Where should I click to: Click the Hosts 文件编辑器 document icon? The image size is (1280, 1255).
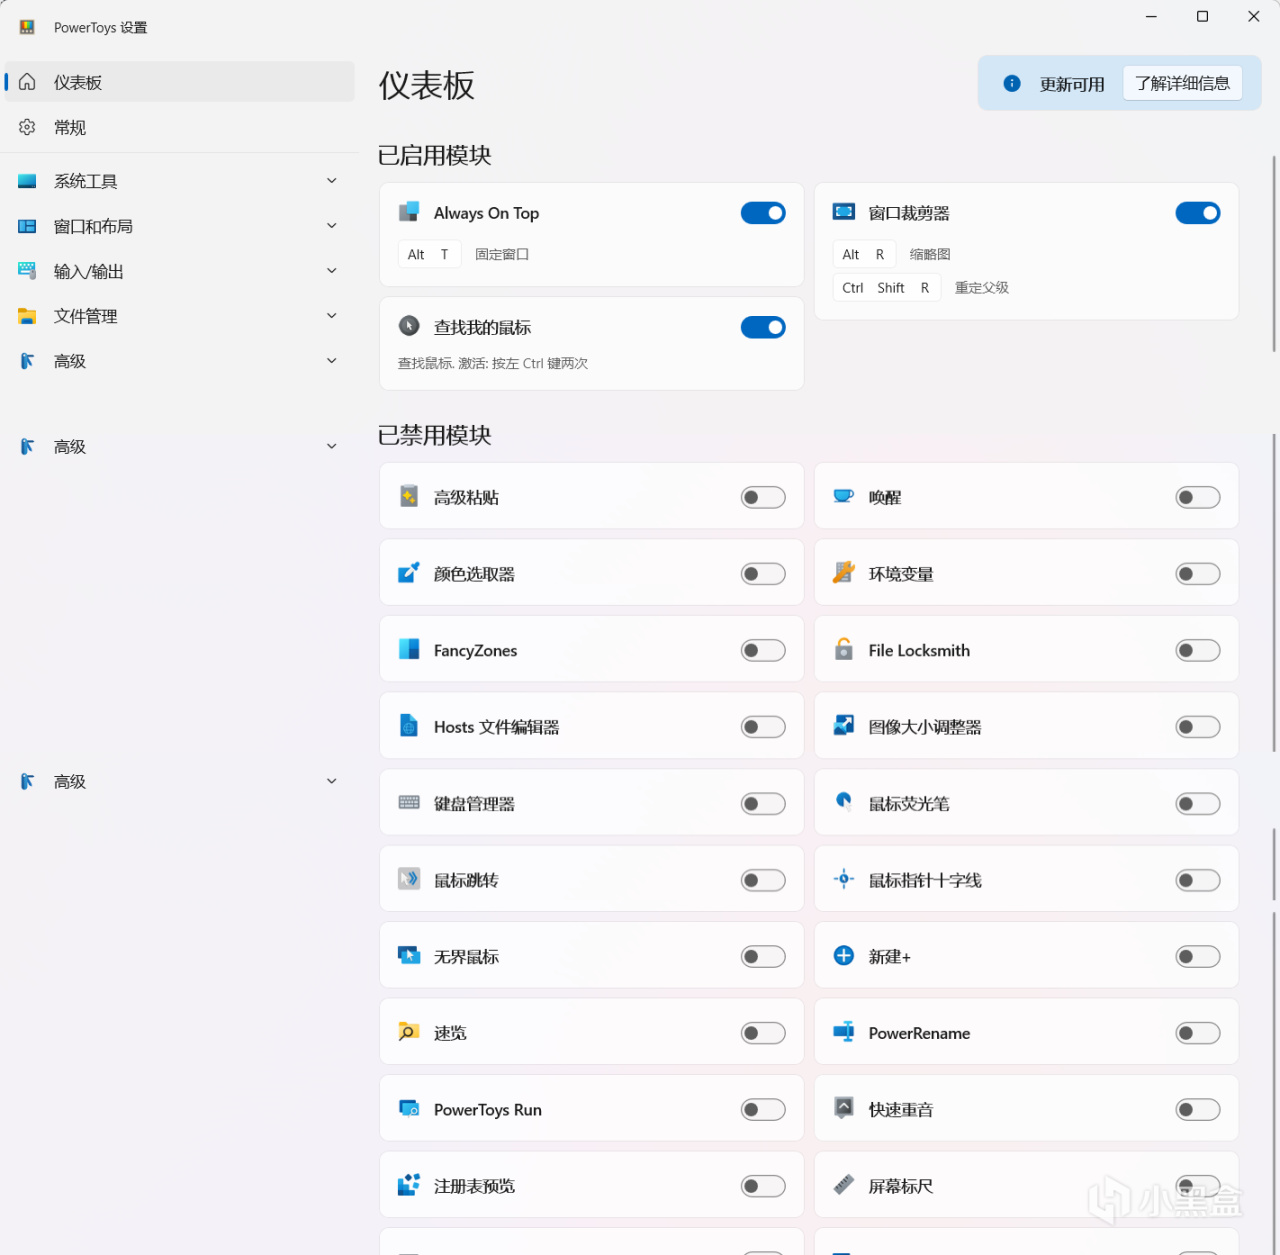pos(409,726)
